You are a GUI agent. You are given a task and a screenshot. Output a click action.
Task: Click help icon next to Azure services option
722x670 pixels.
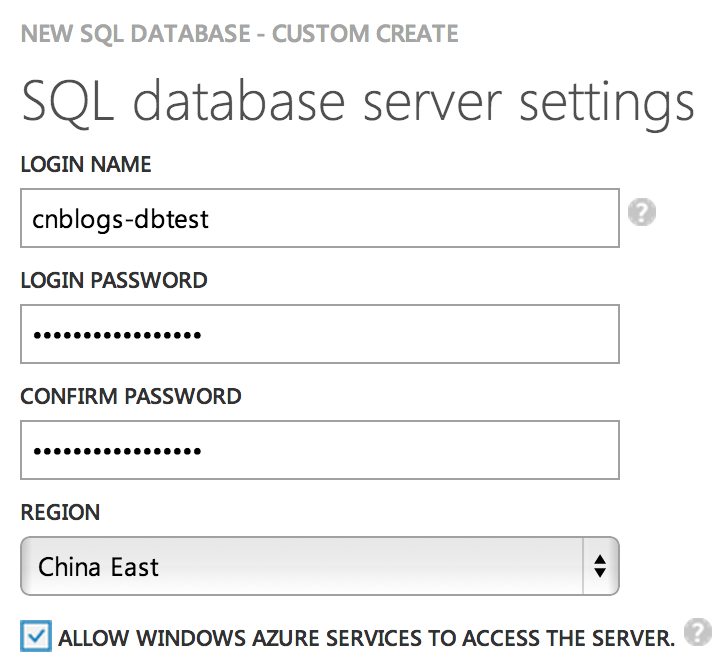click(x=697, y=631)
